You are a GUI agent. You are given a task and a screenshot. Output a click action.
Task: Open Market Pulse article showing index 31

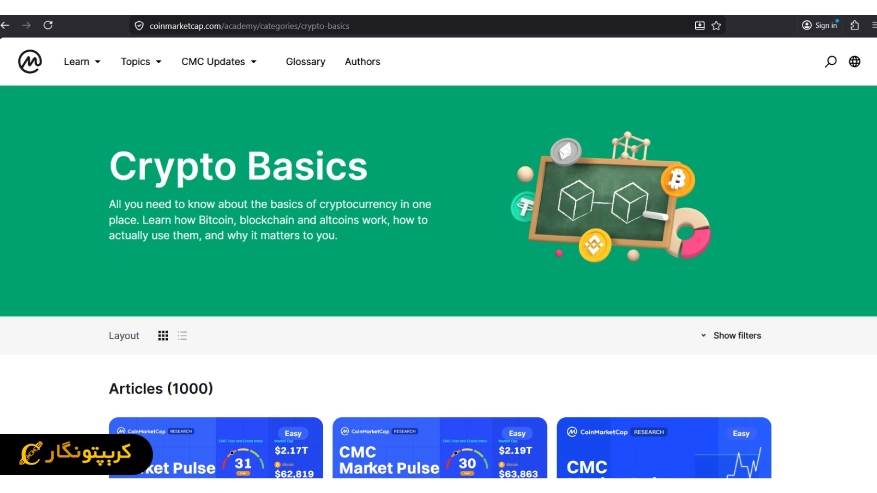tap(216, 448)
